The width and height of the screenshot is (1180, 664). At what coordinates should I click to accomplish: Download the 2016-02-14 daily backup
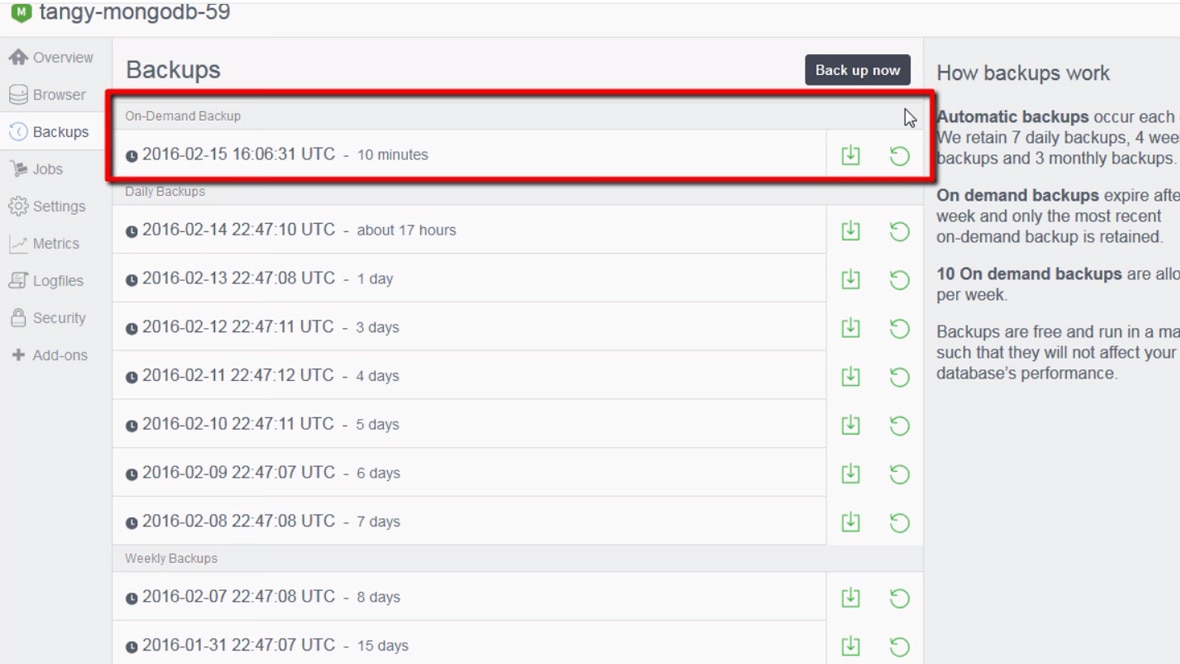pyautogui.click(x=850, y=231)
